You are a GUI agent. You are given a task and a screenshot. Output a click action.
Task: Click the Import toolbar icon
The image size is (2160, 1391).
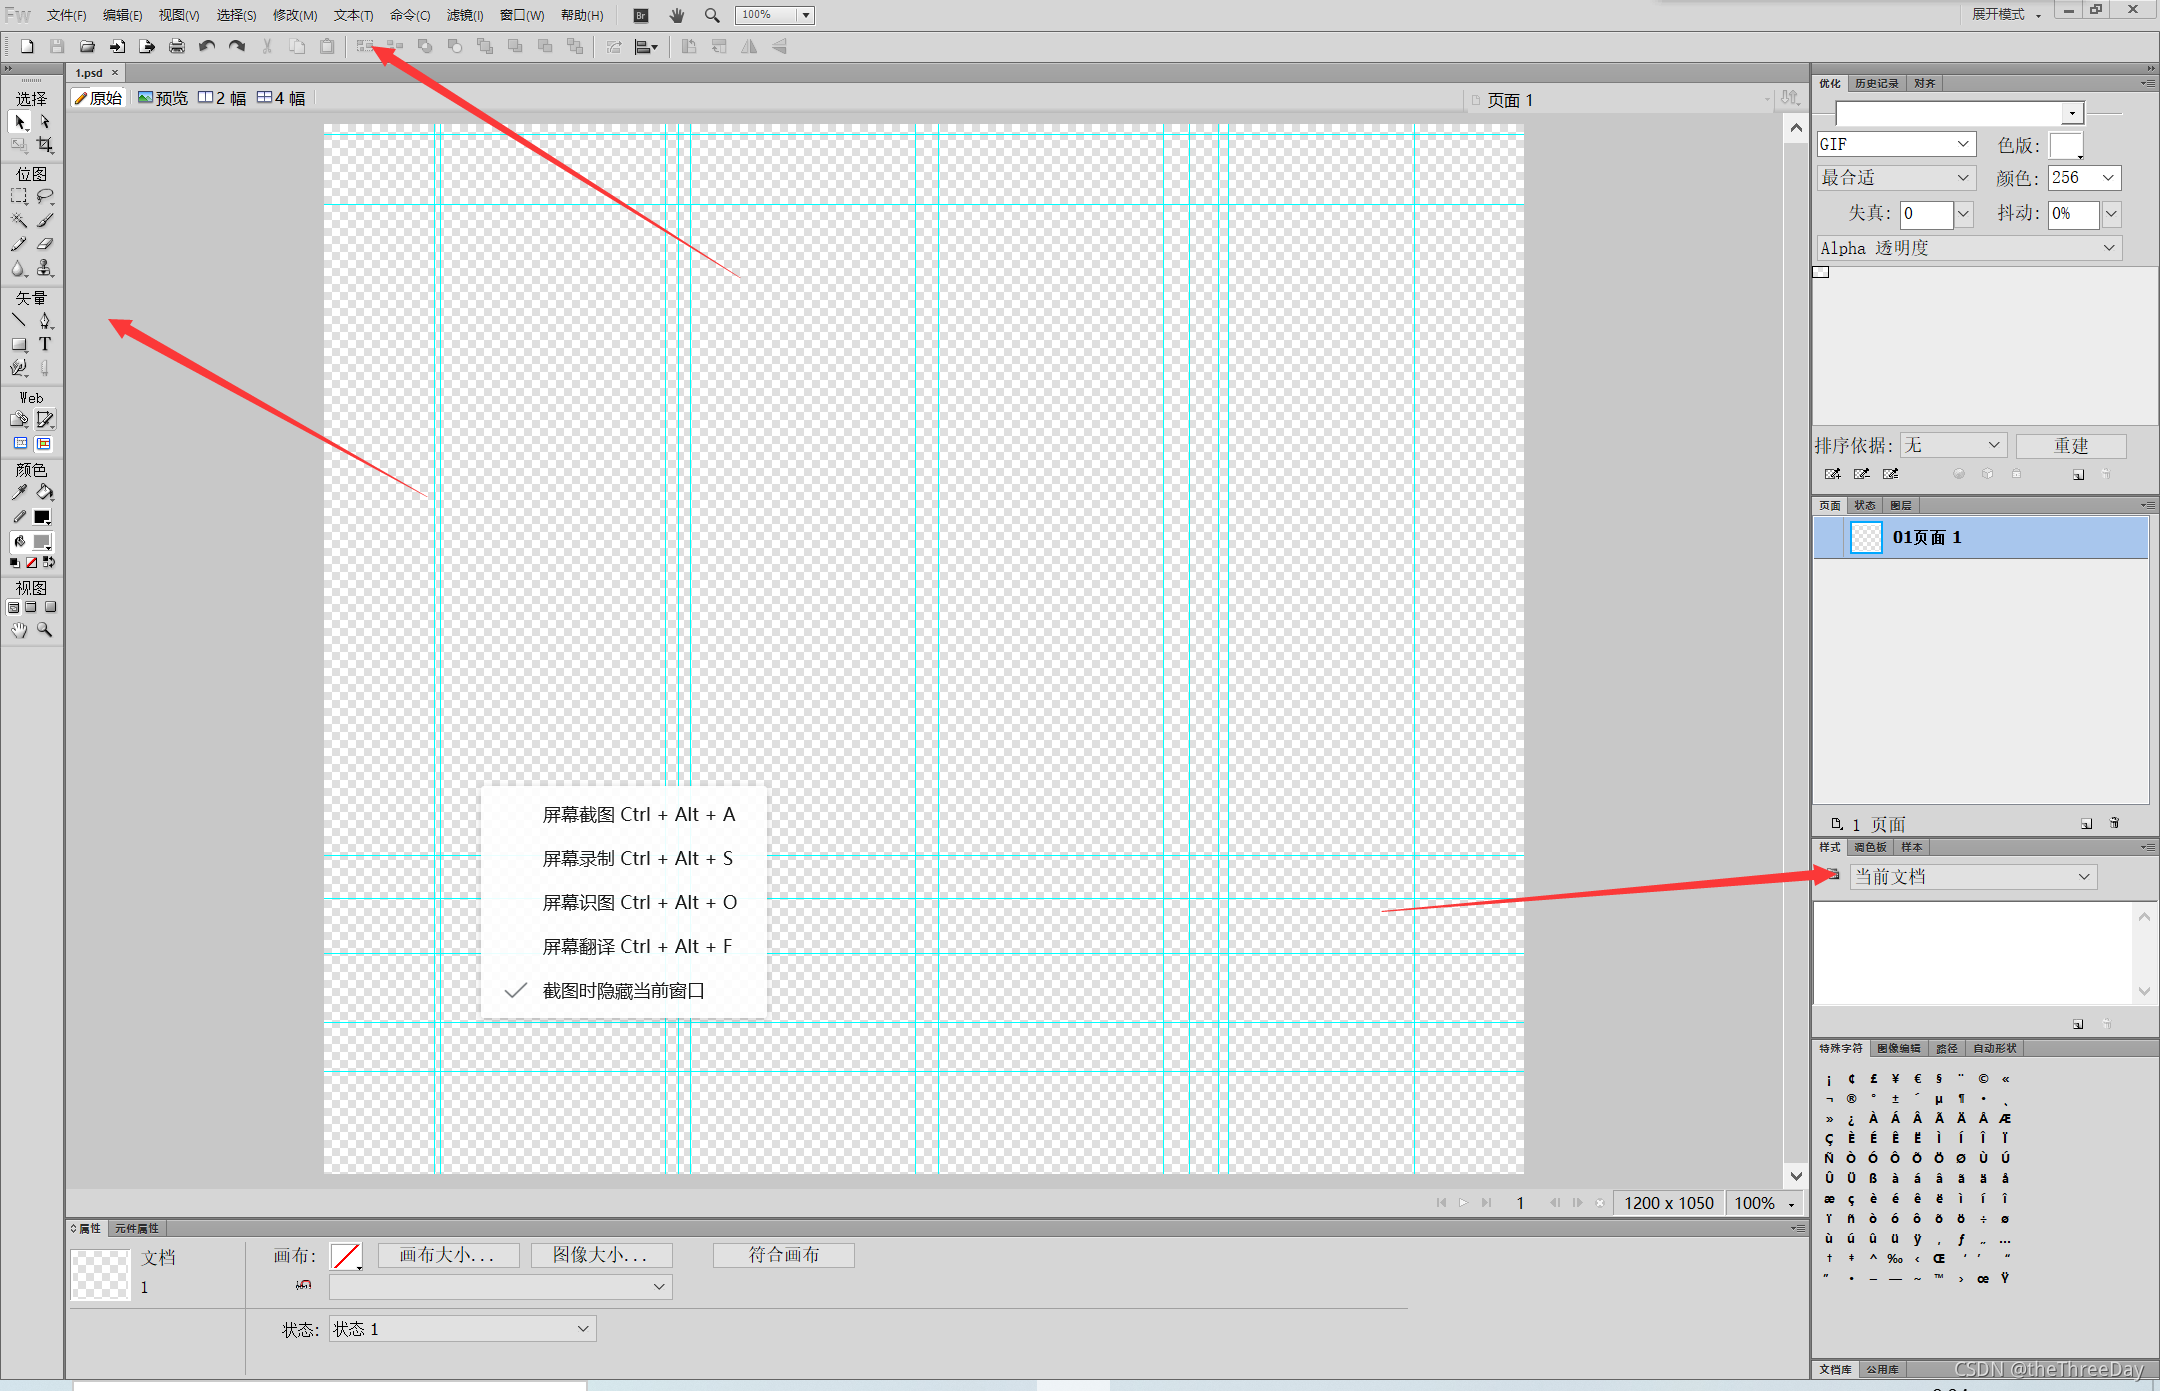(x=117, y=47)
